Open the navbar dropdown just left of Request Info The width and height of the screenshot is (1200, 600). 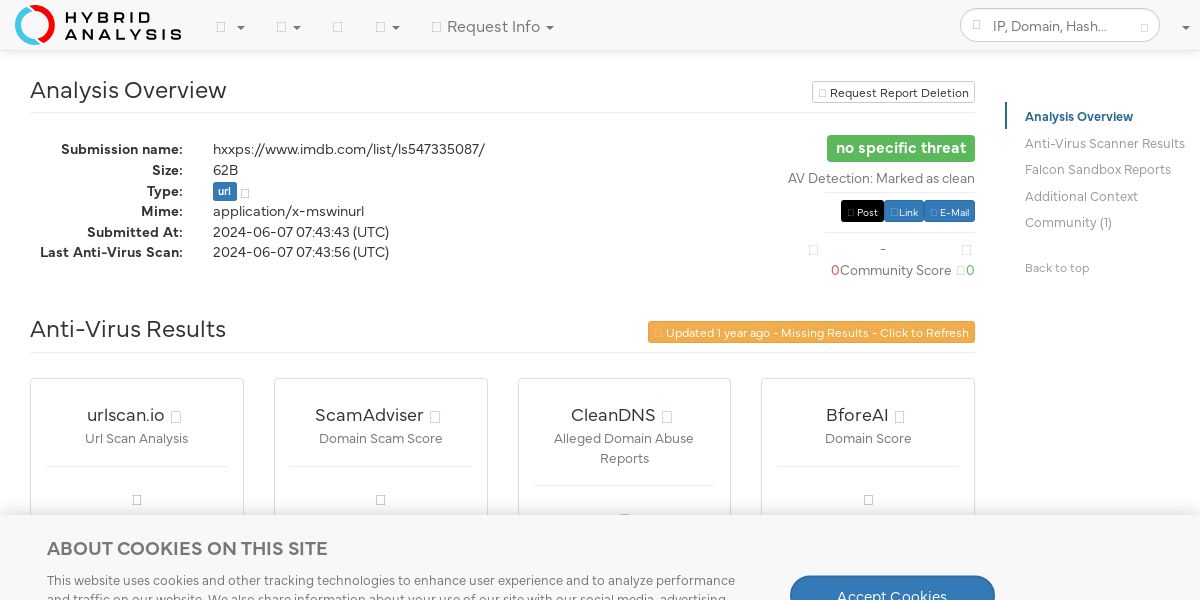387,27
